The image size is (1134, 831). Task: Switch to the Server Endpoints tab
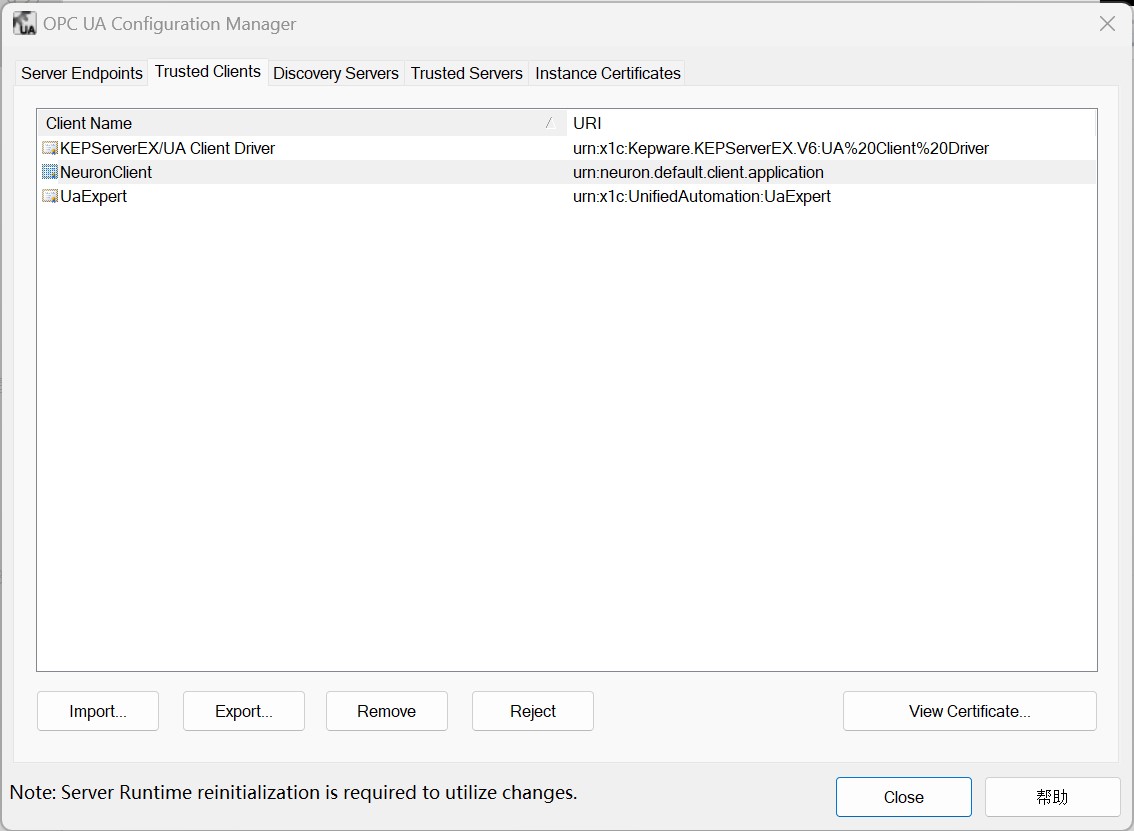(80, 73)
